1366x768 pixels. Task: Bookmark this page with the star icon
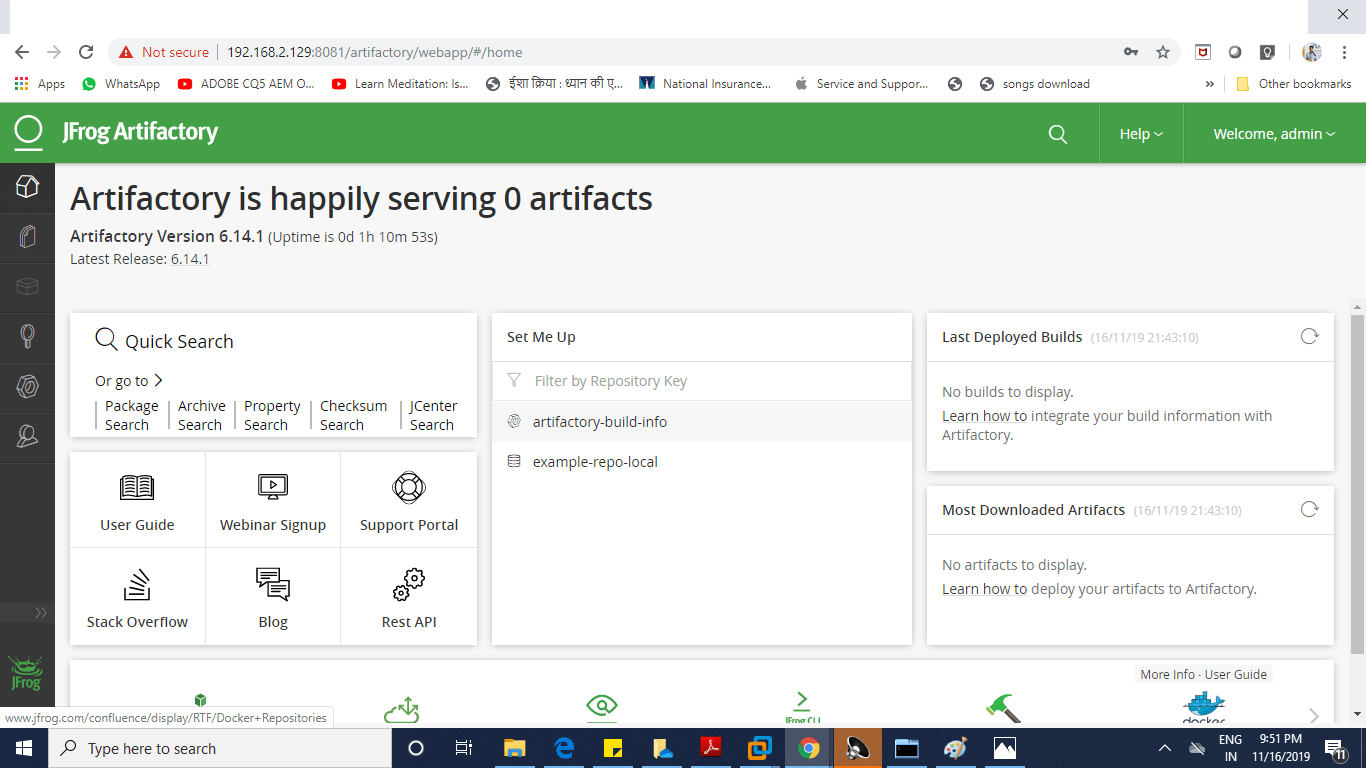click(x=1163, y=52)
